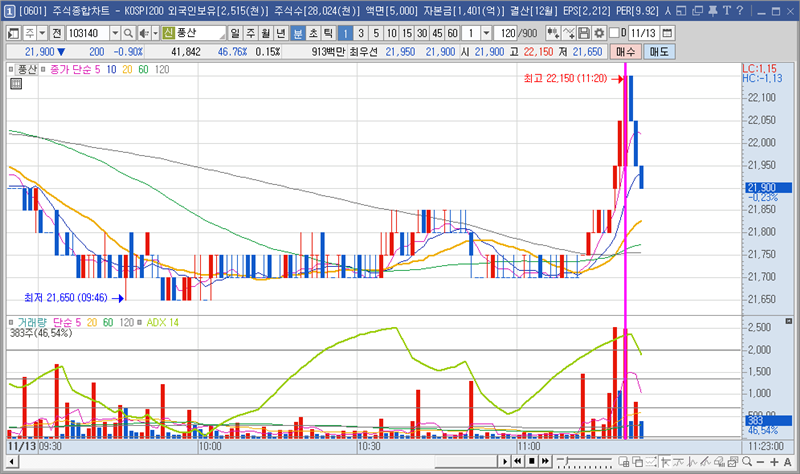The height and width of the screenshot is (474, 800).
Task: Toggle the 풍산 price series small checkbox
Action: pyautogui.click(x=12, y=70)
